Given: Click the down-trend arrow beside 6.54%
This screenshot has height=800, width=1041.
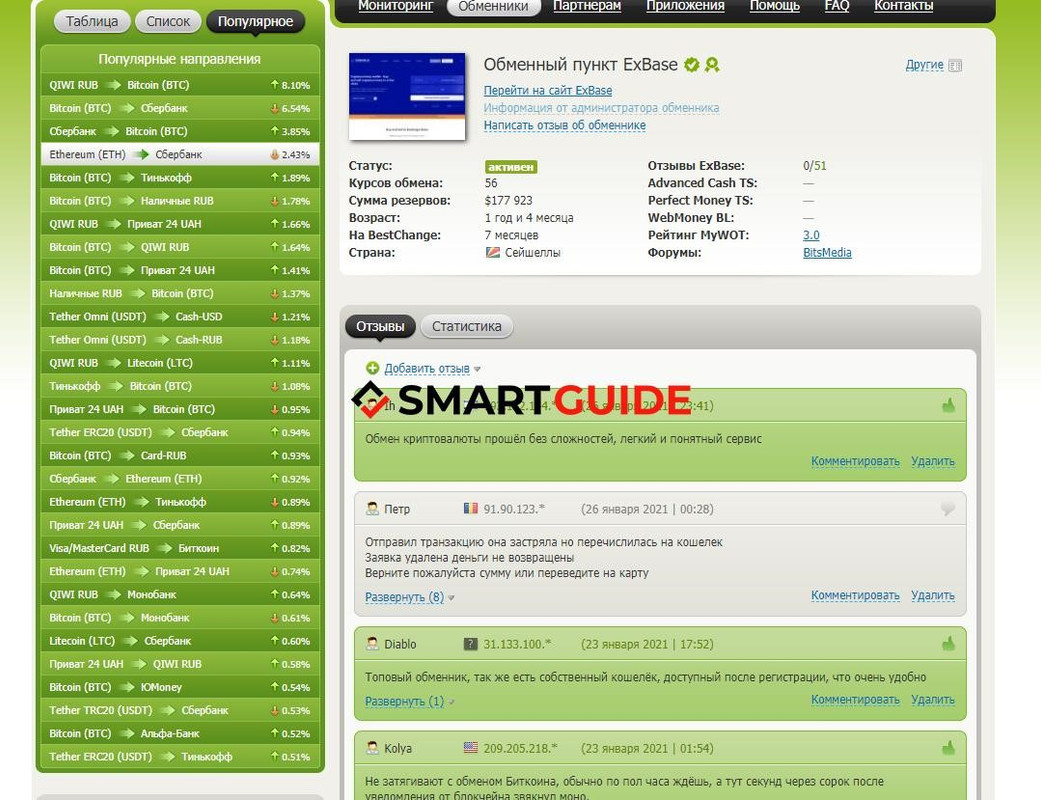Looking at the screenshot, I should (x=274, y=108).
